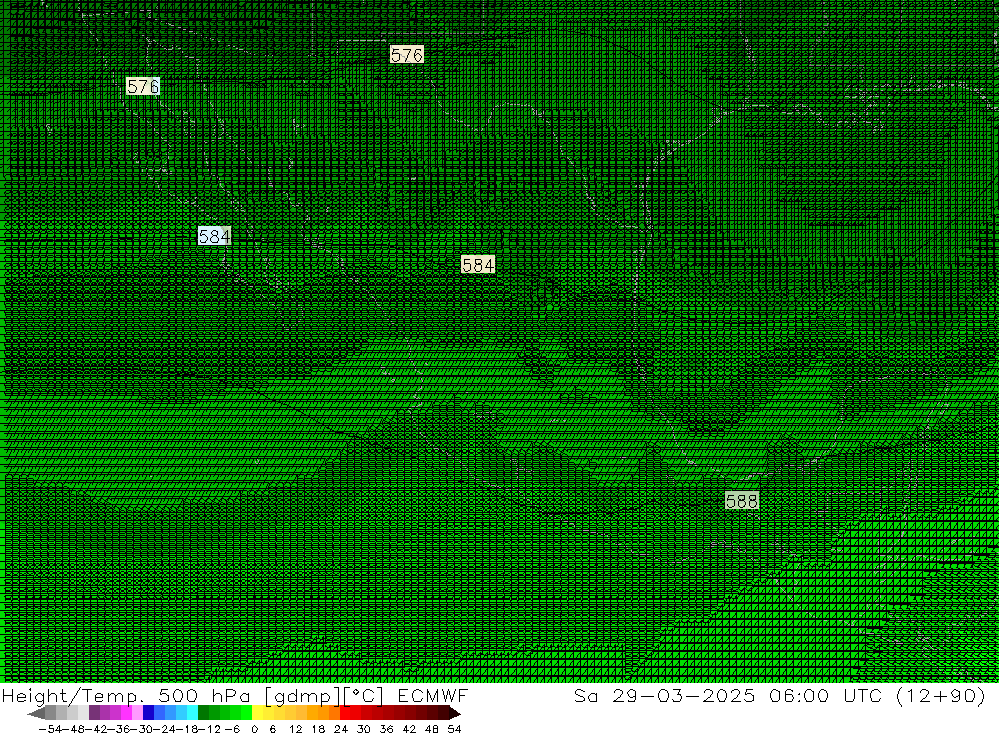
Task: Click the '-54' scale value
Action: 50,729
